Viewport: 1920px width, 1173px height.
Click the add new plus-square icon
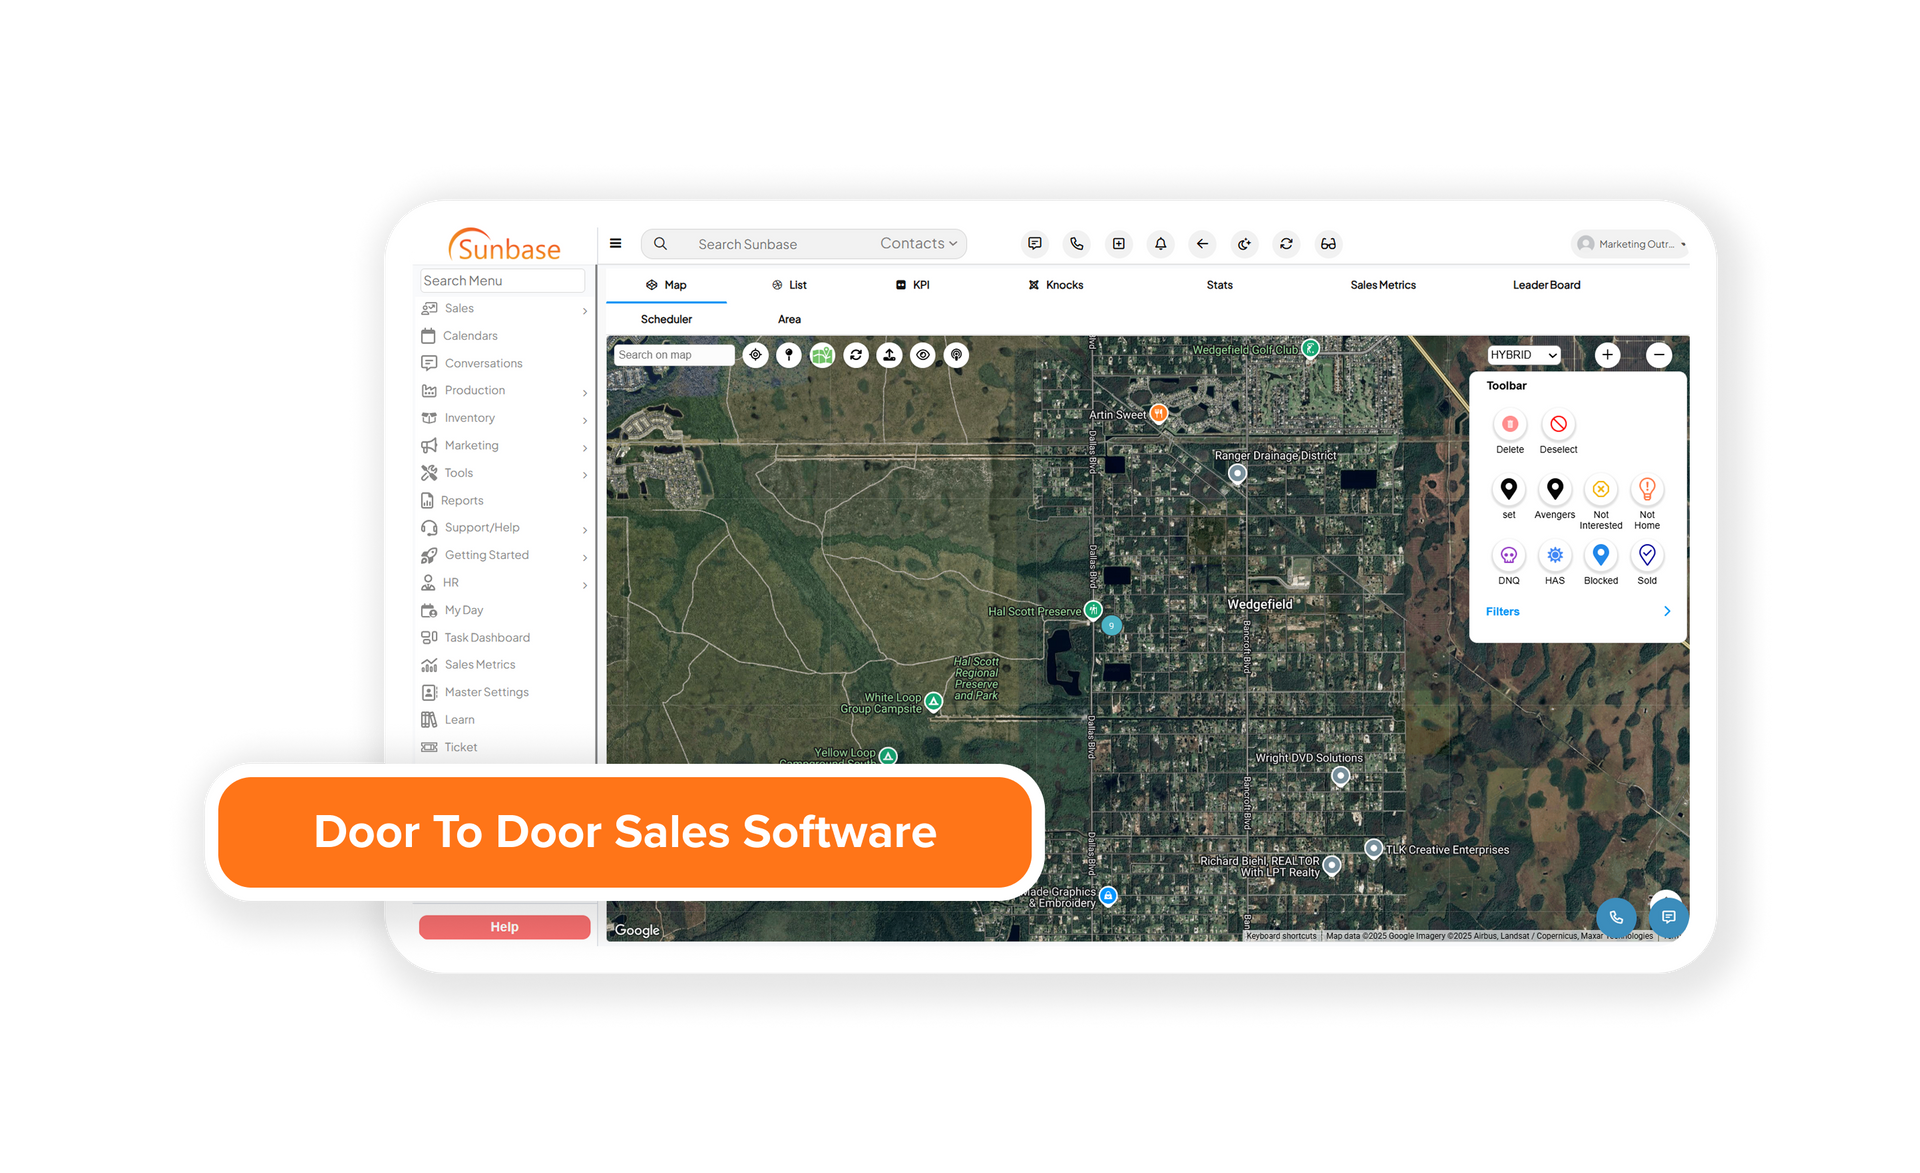click(1119, 243)
